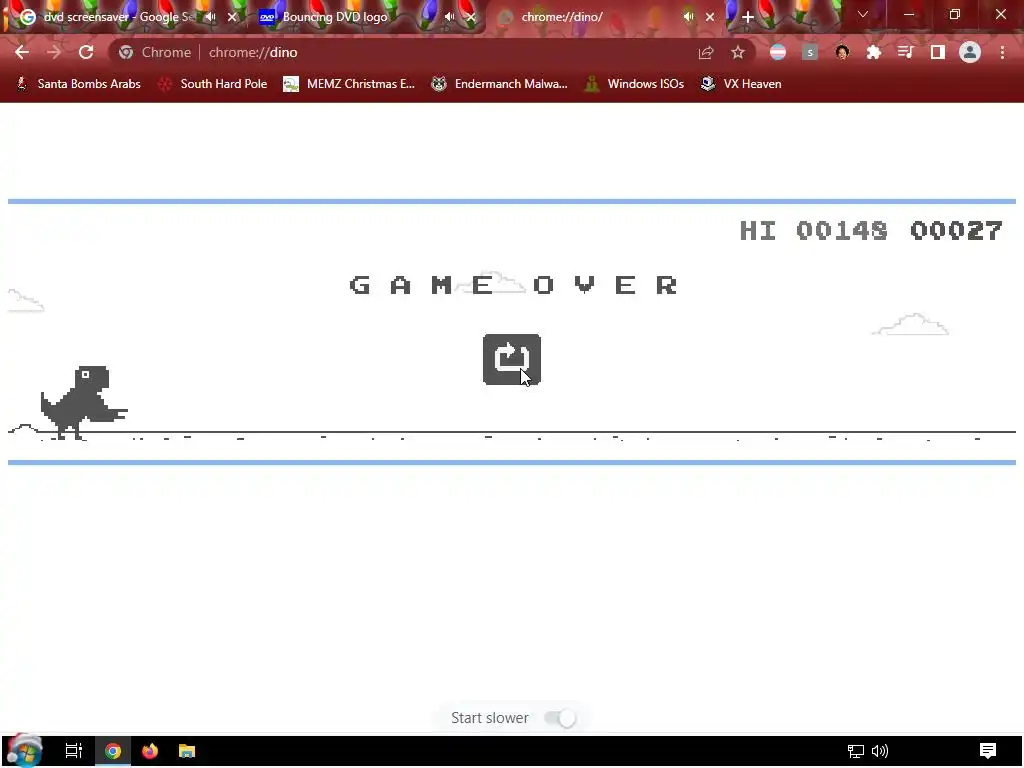The image size is (1024, 768).
Task: Open the network tray icon
Action: [x=856, y=752]
